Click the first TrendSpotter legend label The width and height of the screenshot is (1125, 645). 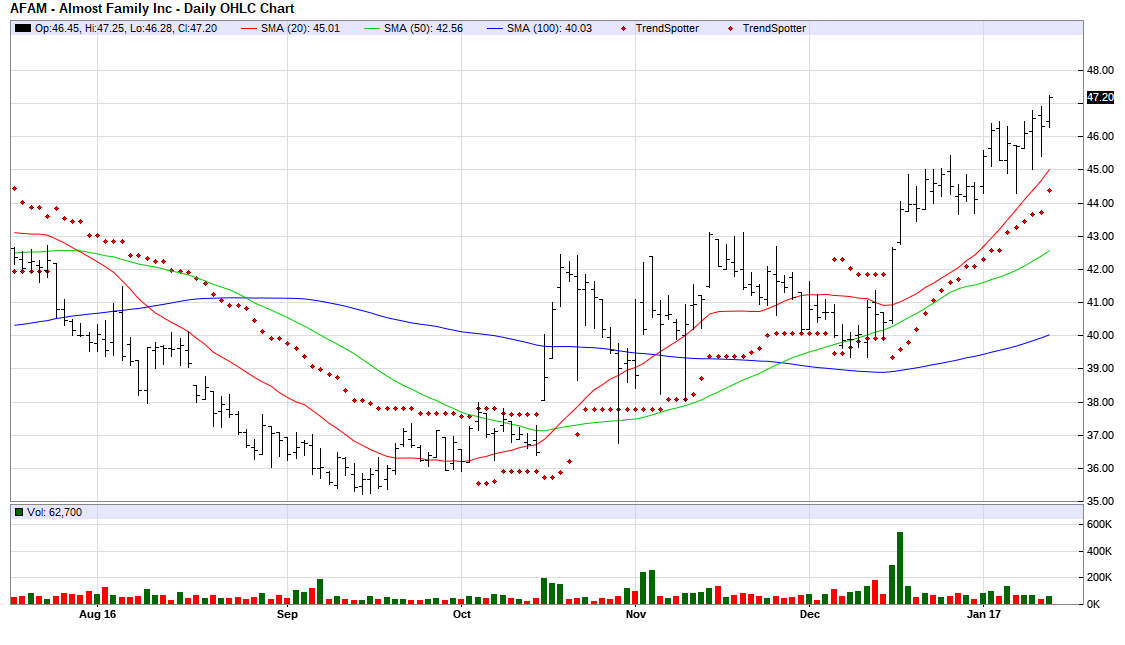(667, 28)
